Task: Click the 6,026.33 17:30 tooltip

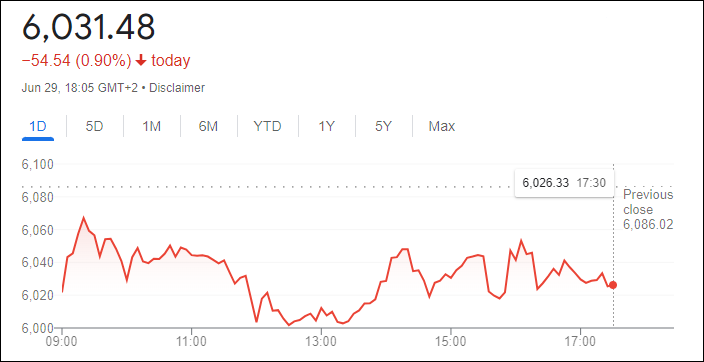Action: 564,183
